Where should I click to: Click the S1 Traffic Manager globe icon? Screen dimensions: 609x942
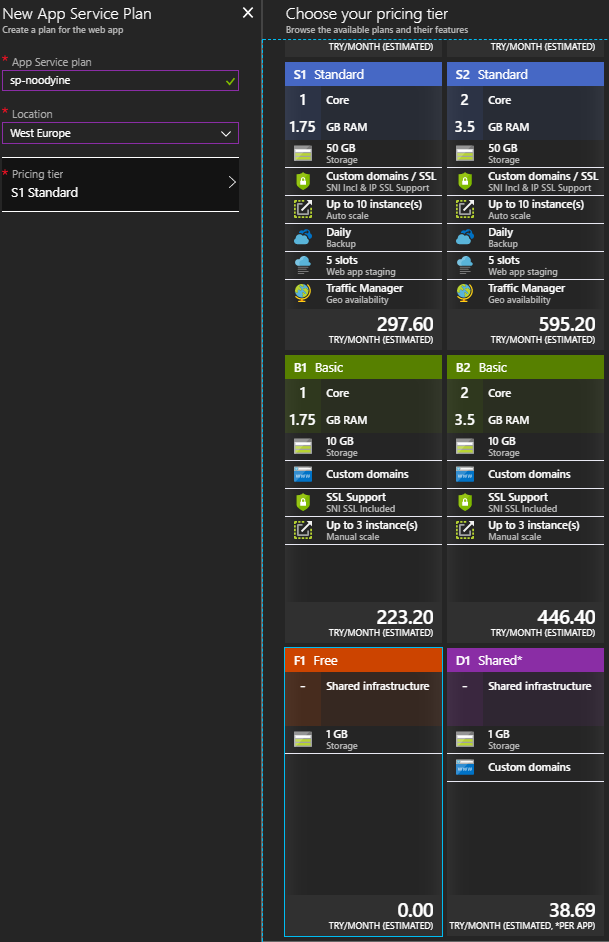(x=303, y=293)
